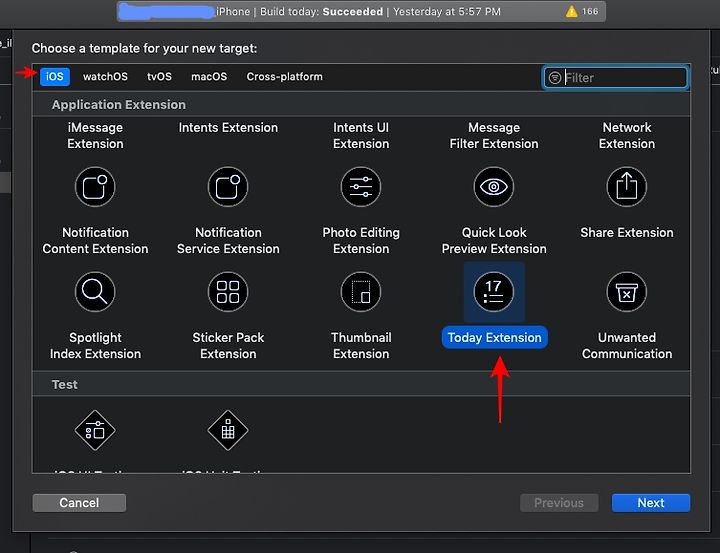The height and width of the screenshot is (553, 720).
Task: Select the Intents Extension label
Action: (x=228, y=128)
